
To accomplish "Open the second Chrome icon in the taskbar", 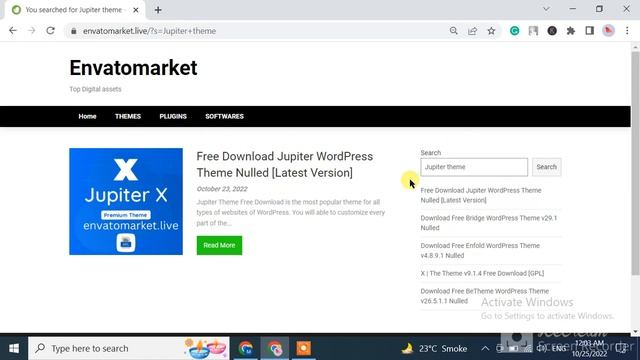I will click(275, 348).
